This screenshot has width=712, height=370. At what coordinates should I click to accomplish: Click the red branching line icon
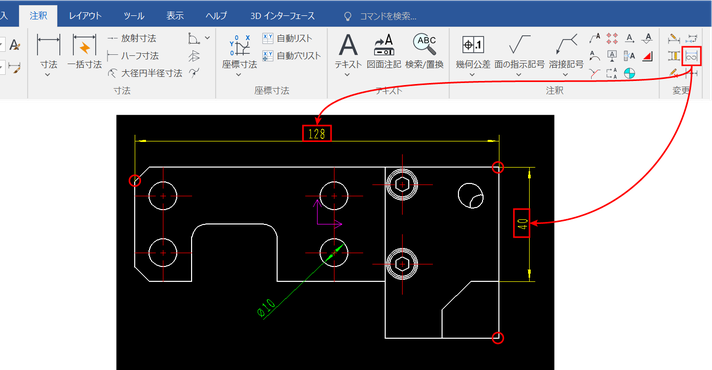(x=595, y=73)
